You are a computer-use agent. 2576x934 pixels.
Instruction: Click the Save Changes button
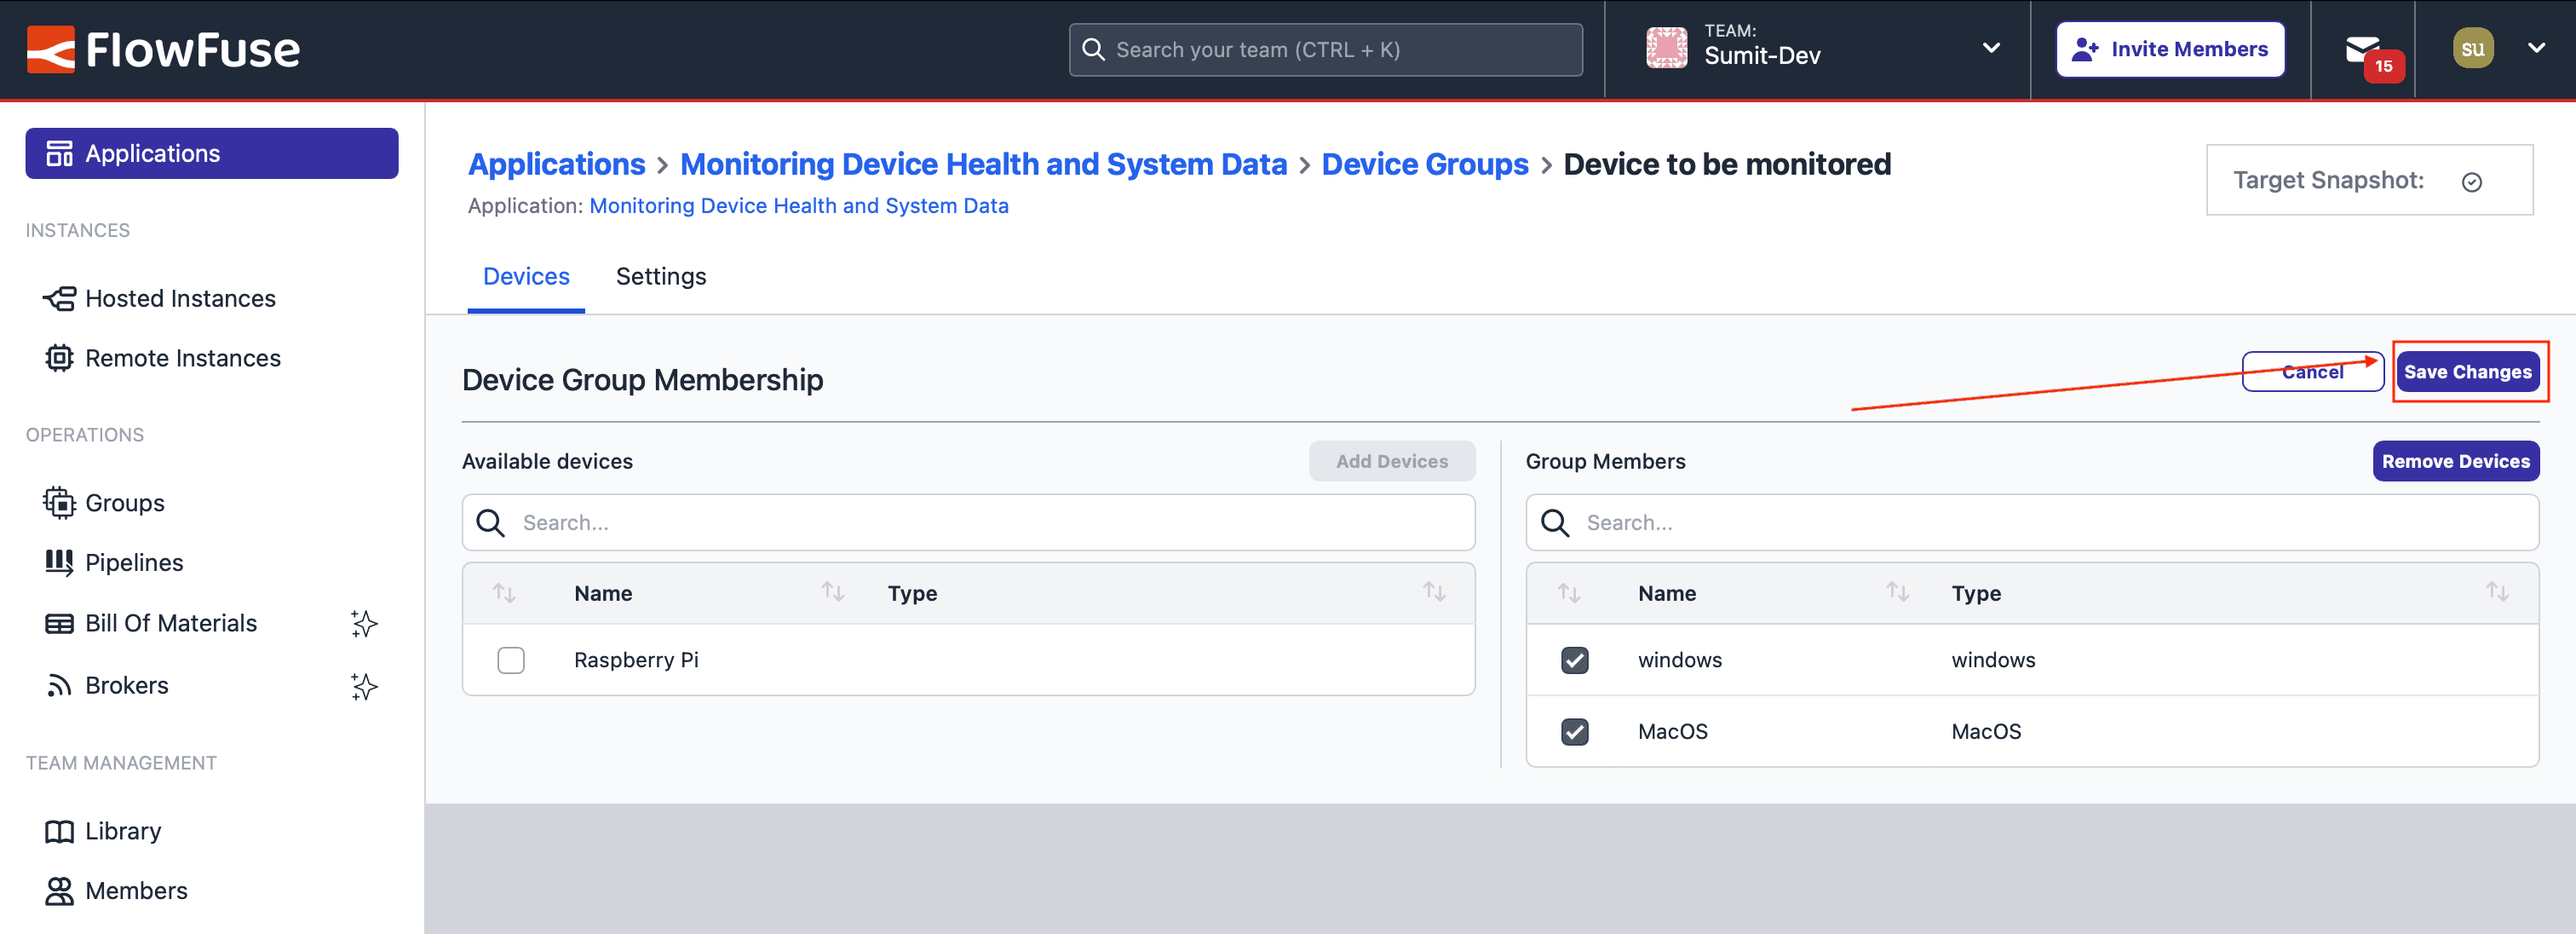pyautogui.click(x=2469, y=371)
